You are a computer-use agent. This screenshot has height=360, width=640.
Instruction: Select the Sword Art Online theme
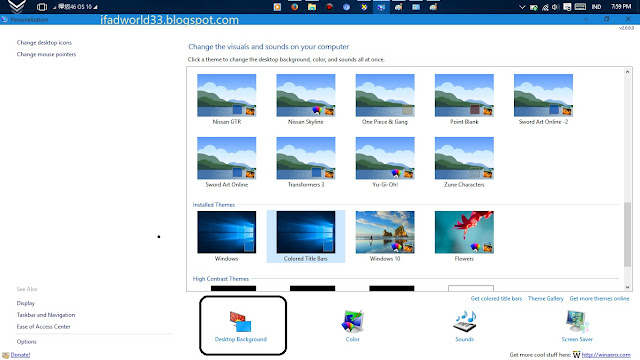click(x=227, y=162)
